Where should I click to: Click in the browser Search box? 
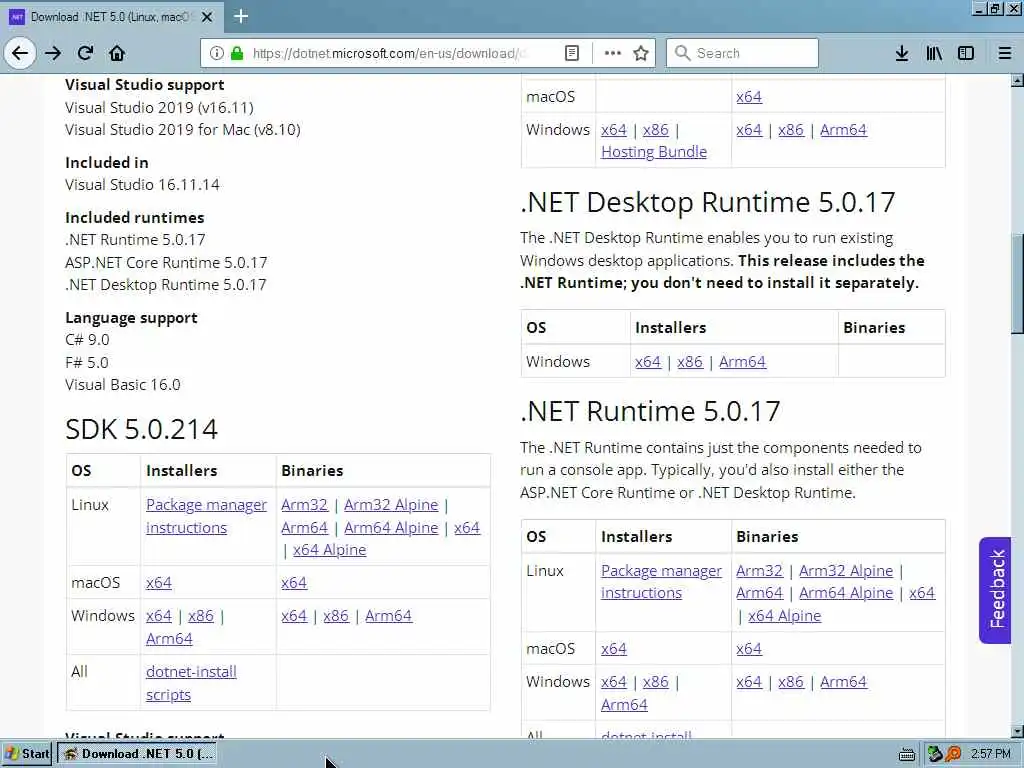(742, 53)
